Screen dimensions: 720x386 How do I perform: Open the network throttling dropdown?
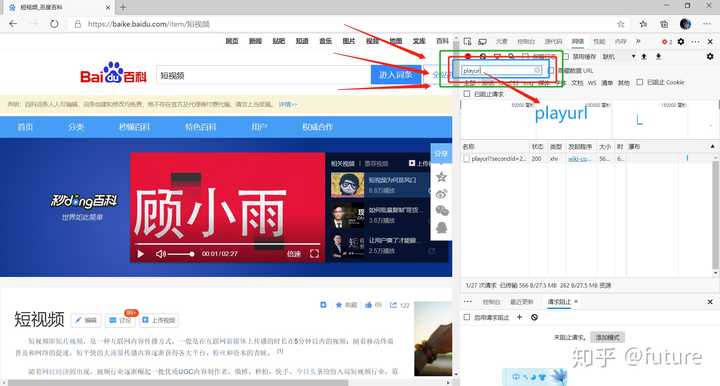click(619, 56)
